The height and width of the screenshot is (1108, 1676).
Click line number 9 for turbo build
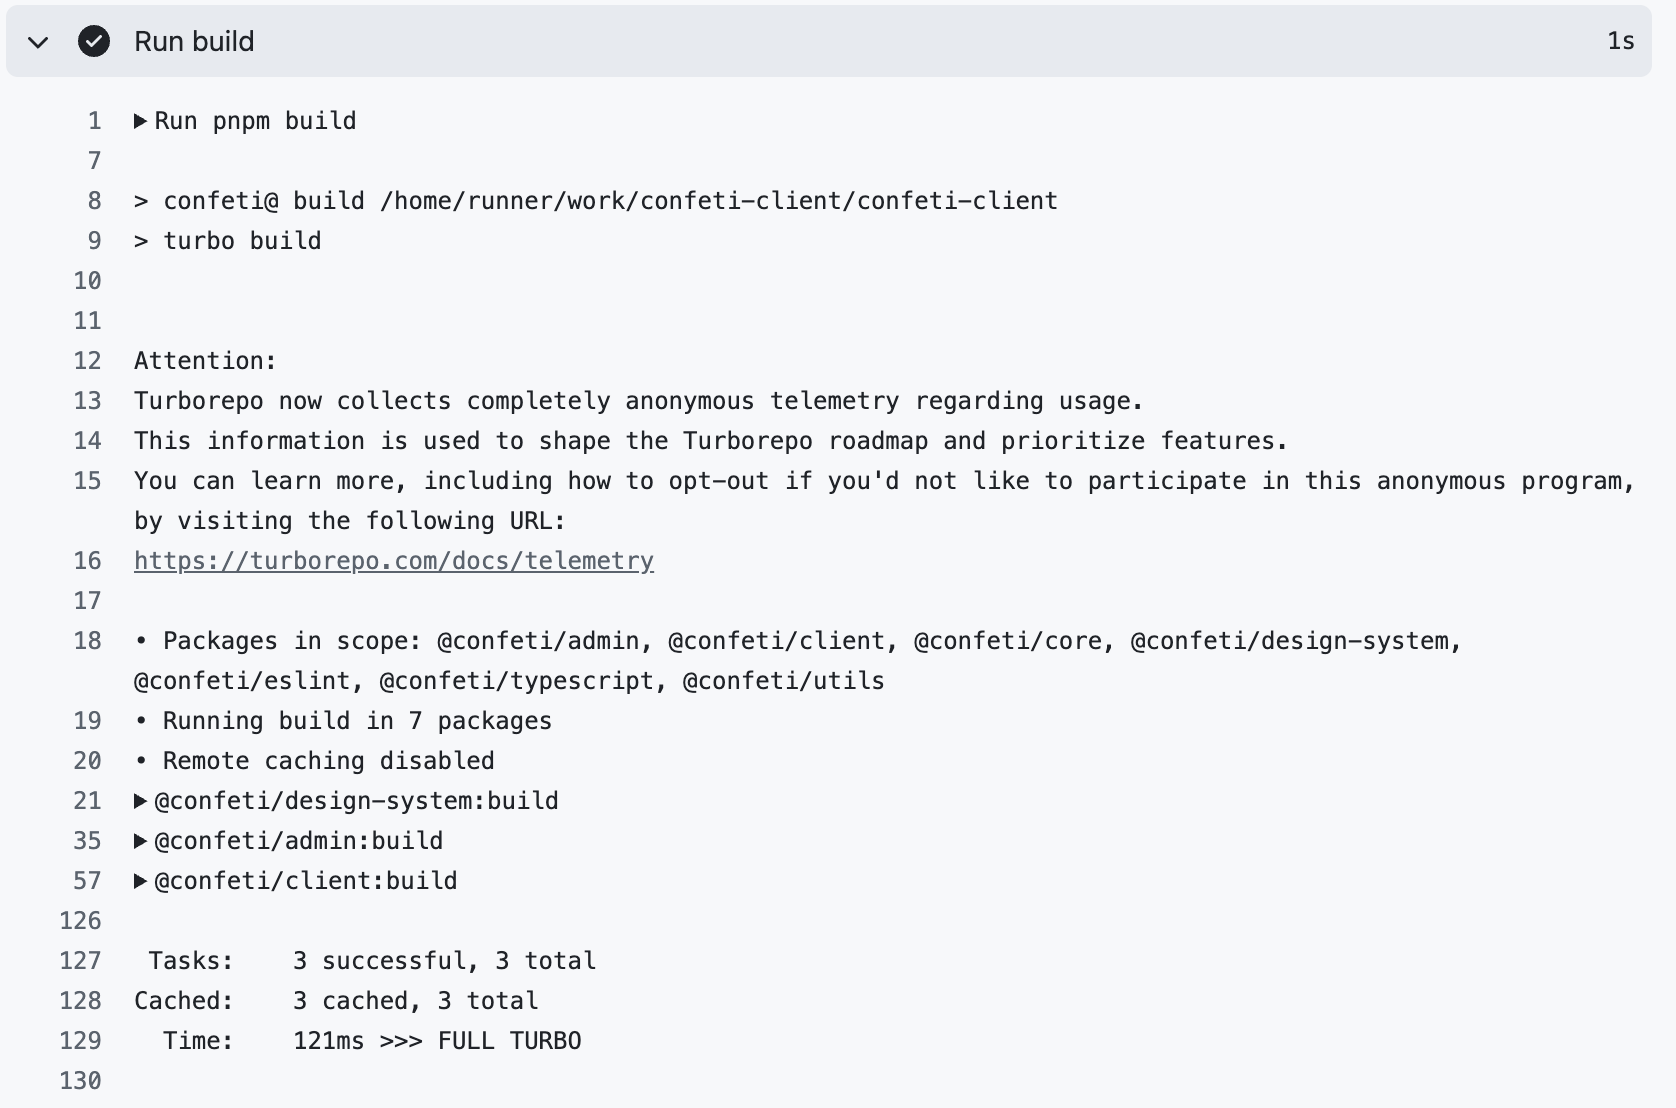tap(95, 241)
